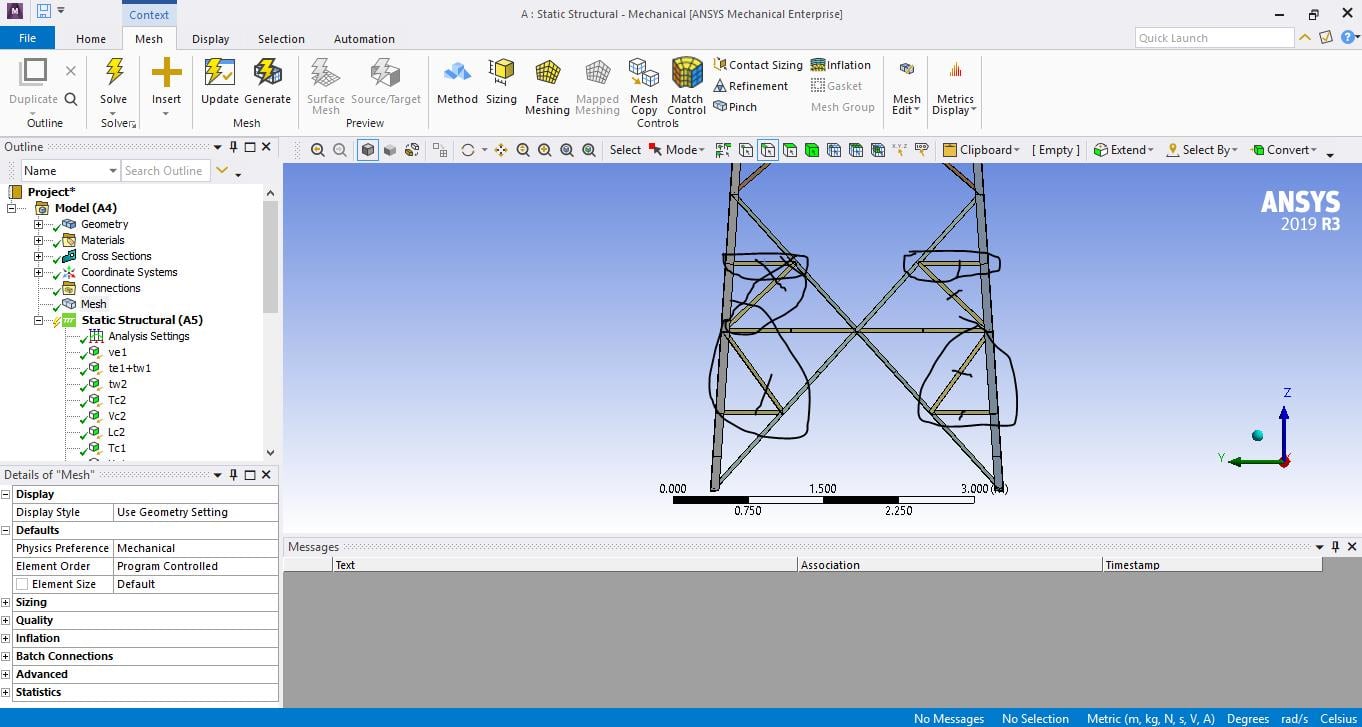Click the Quick Launch search box
The image size is (1362, 727).
(1215, 38)
